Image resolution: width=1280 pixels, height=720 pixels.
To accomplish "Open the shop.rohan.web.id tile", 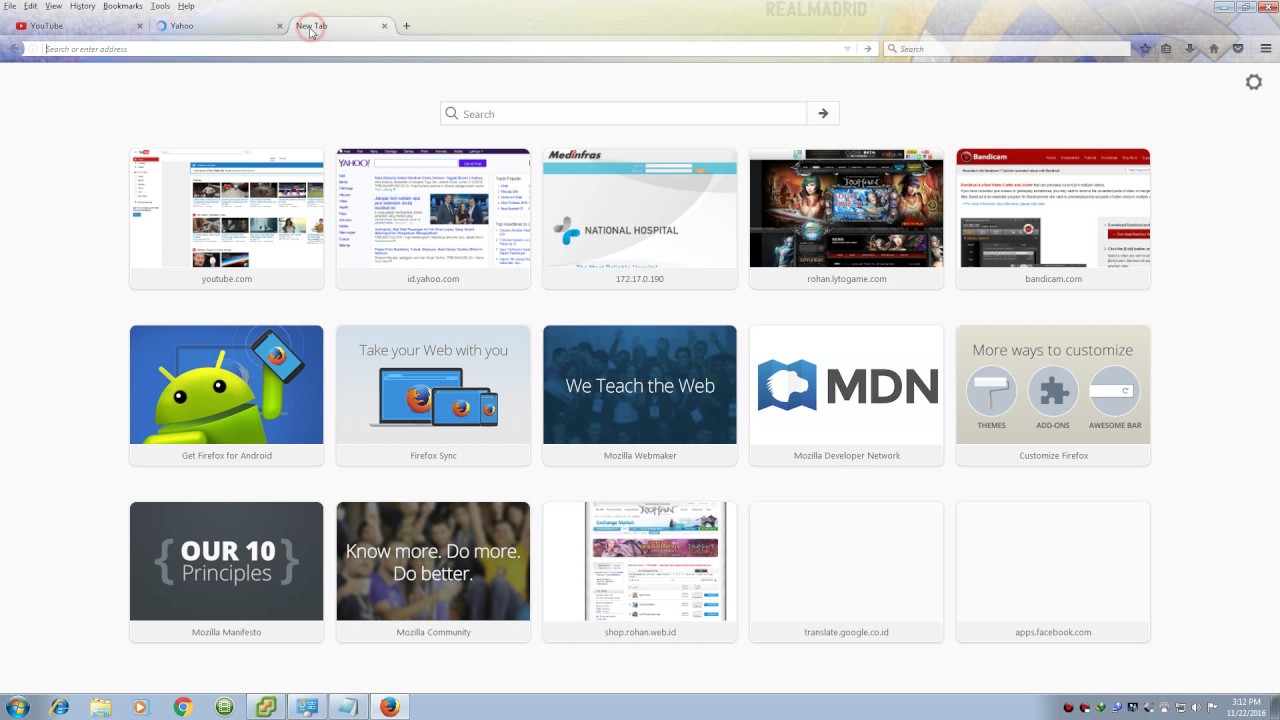I will point(640,572).
